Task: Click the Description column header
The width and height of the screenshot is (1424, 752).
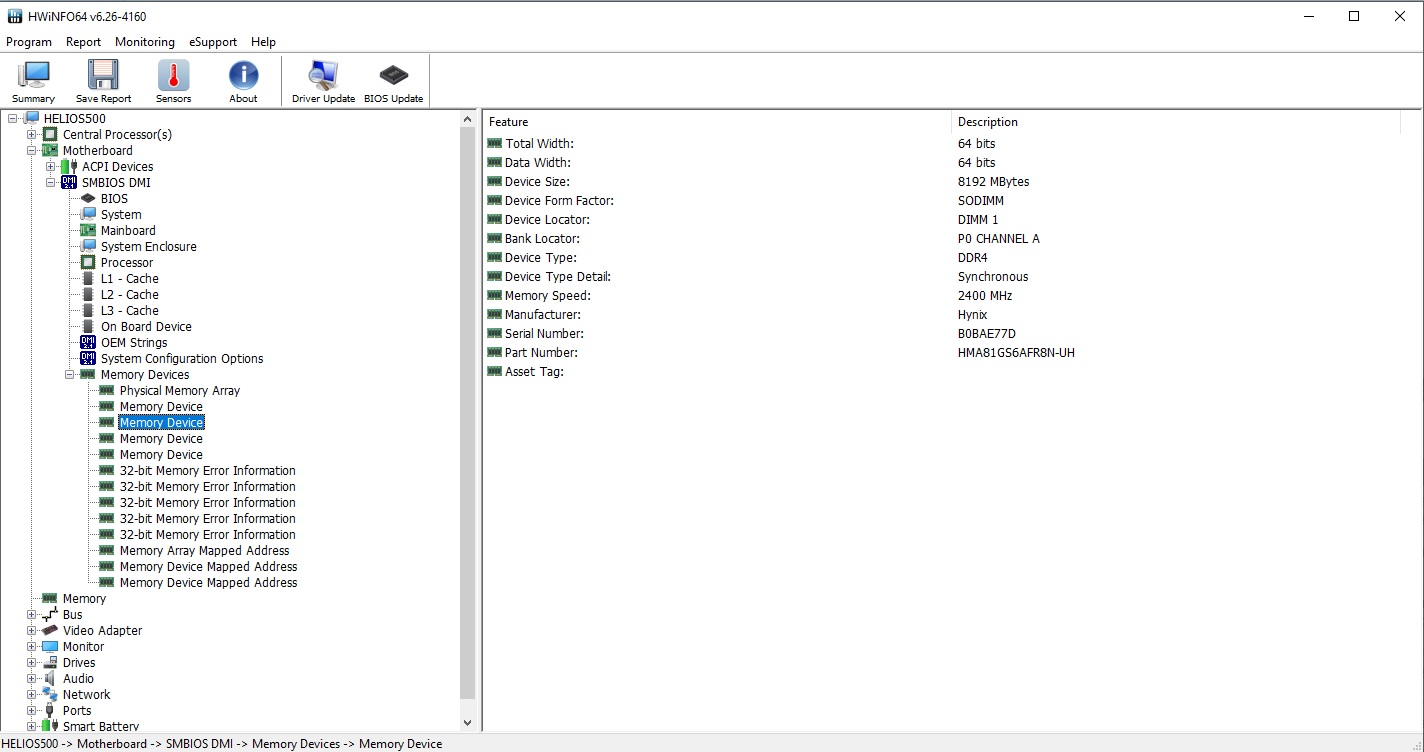Action: [x=1176, y=122]
